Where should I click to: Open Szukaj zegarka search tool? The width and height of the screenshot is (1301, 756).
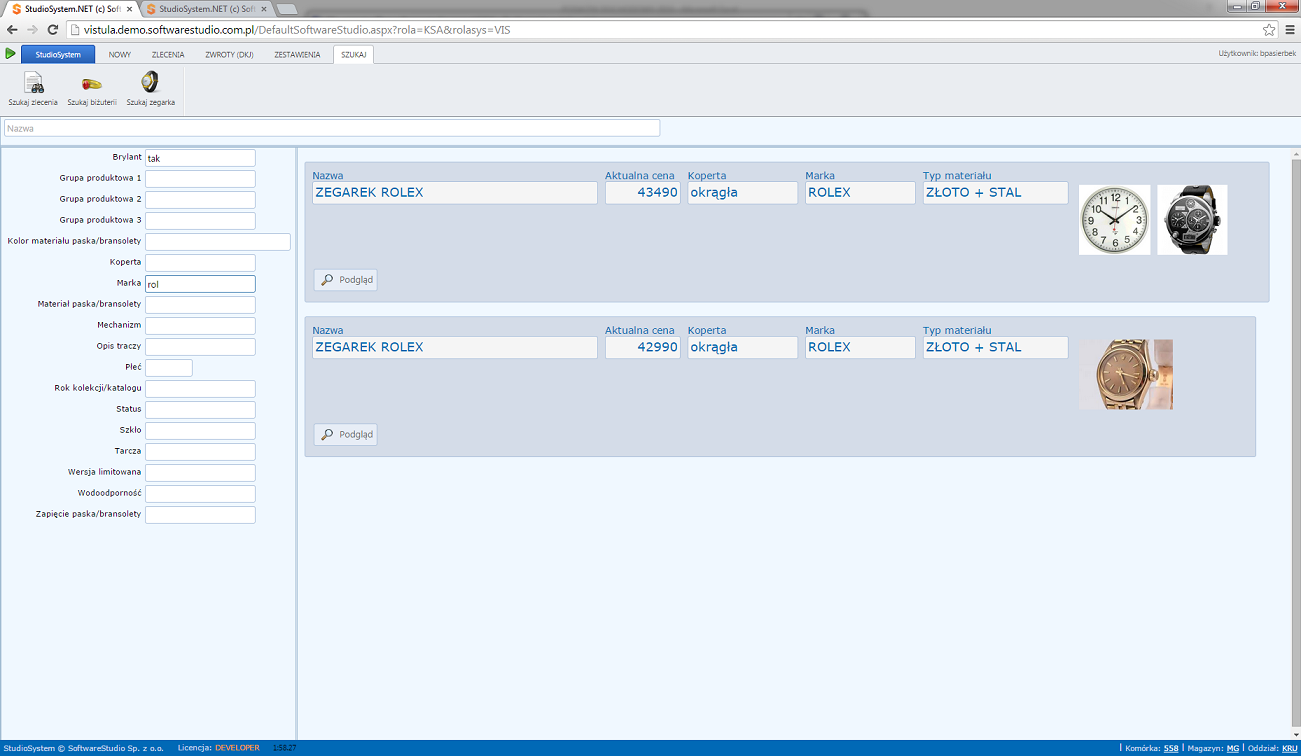tap(150, 88)
